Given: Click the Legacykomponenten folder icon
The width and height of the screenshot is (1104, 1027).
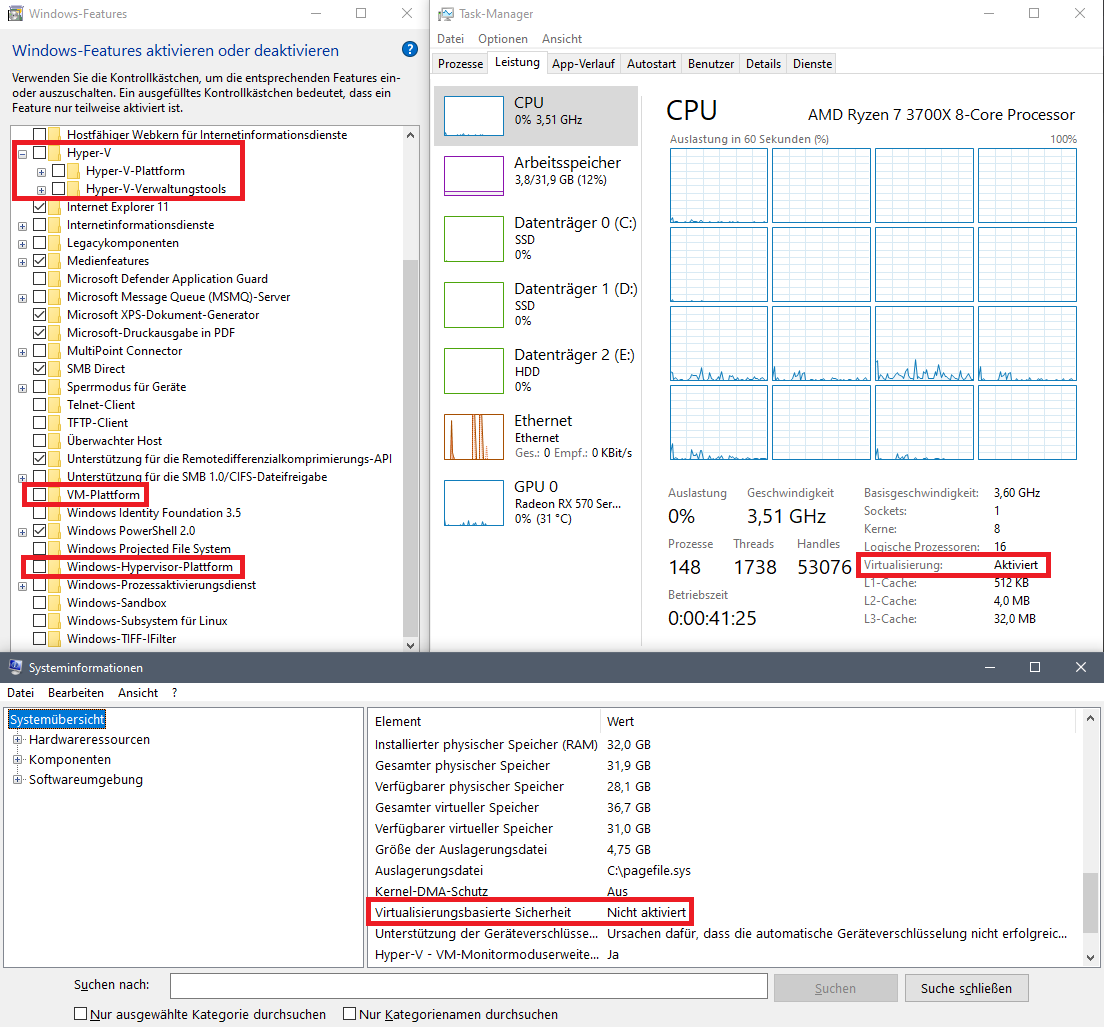Looking at the screenshot, I should click(x=54, y=243).
